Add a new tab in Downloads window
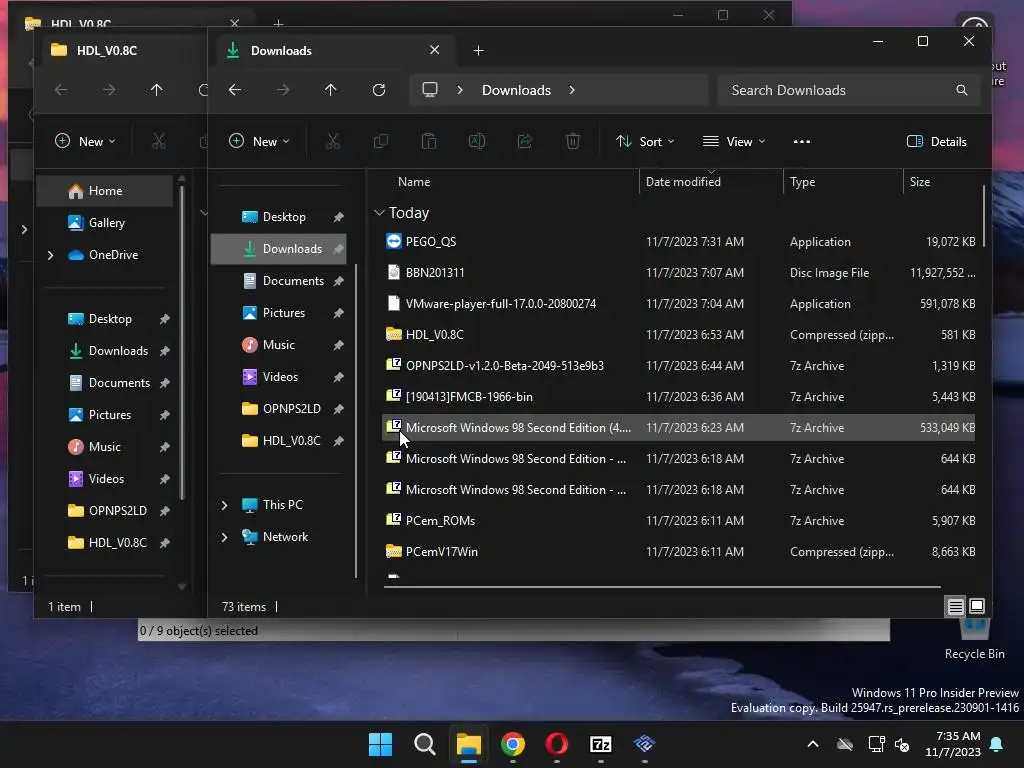Image resolution: width=1024 pixels, height=768 pixels. tap(478, 51)
